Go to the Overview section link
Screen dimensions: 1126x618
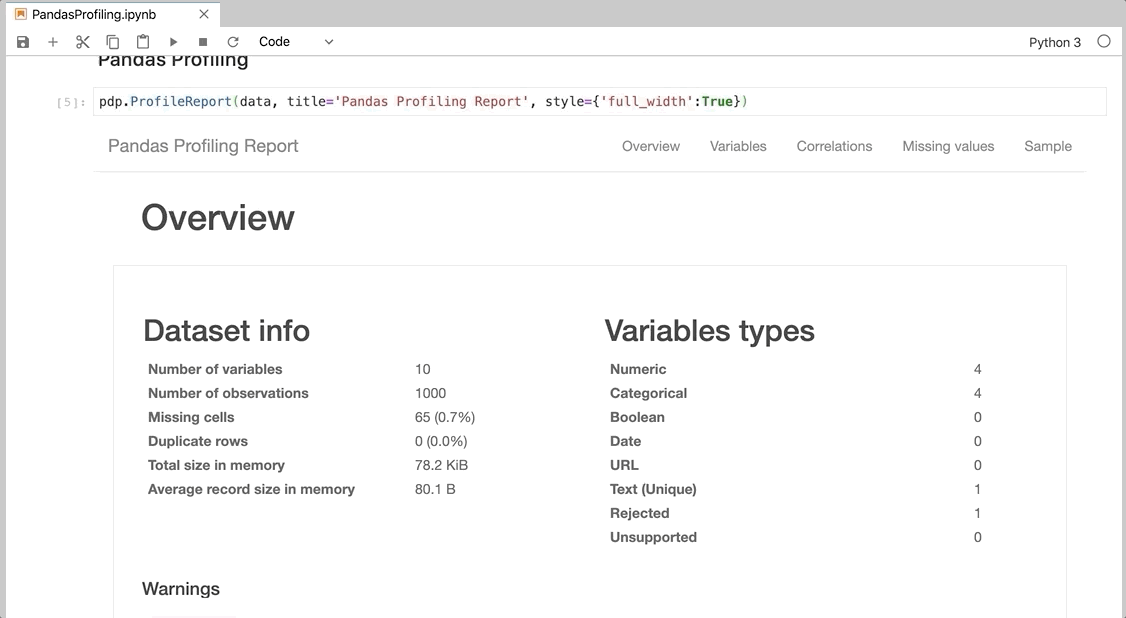(x=651, y=146)
